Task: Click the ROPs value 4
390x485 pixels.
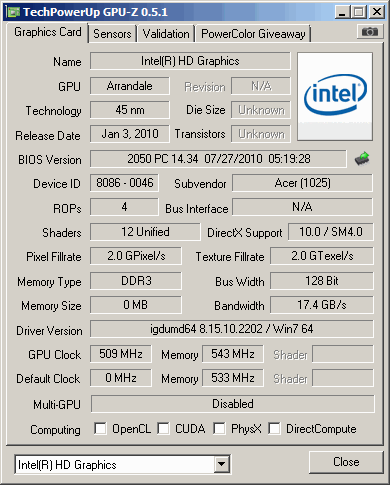Action: click(x=124, y=207)
